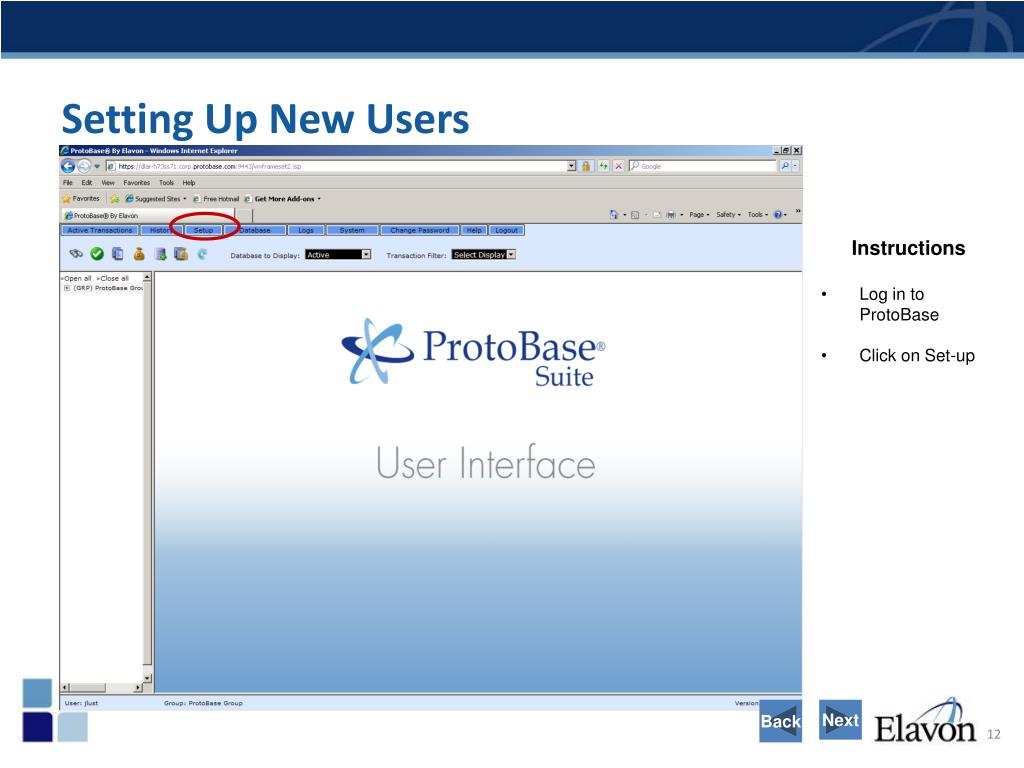The width and height of the screenshot is (1024, 768).
Task: Open the Edit menu
Action: click(x=87, y=183)
